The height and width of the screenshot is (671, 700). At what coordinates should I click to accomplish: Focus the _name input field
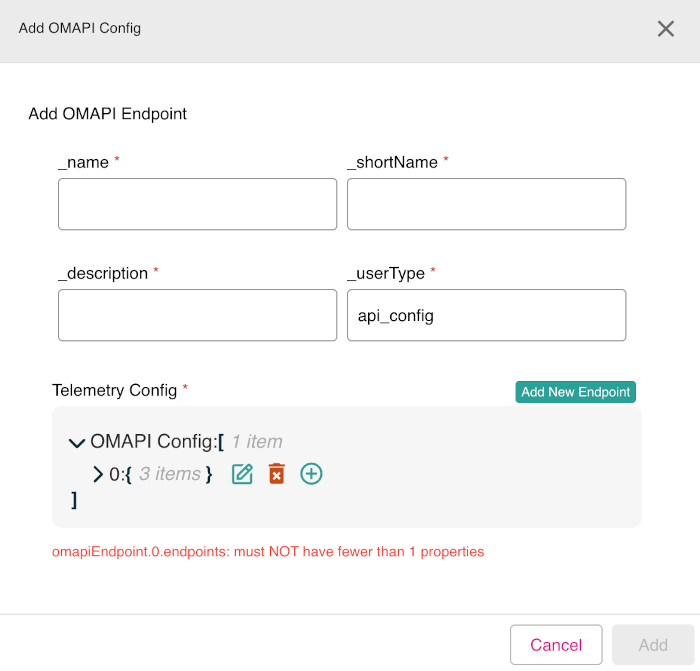(198, 205)
